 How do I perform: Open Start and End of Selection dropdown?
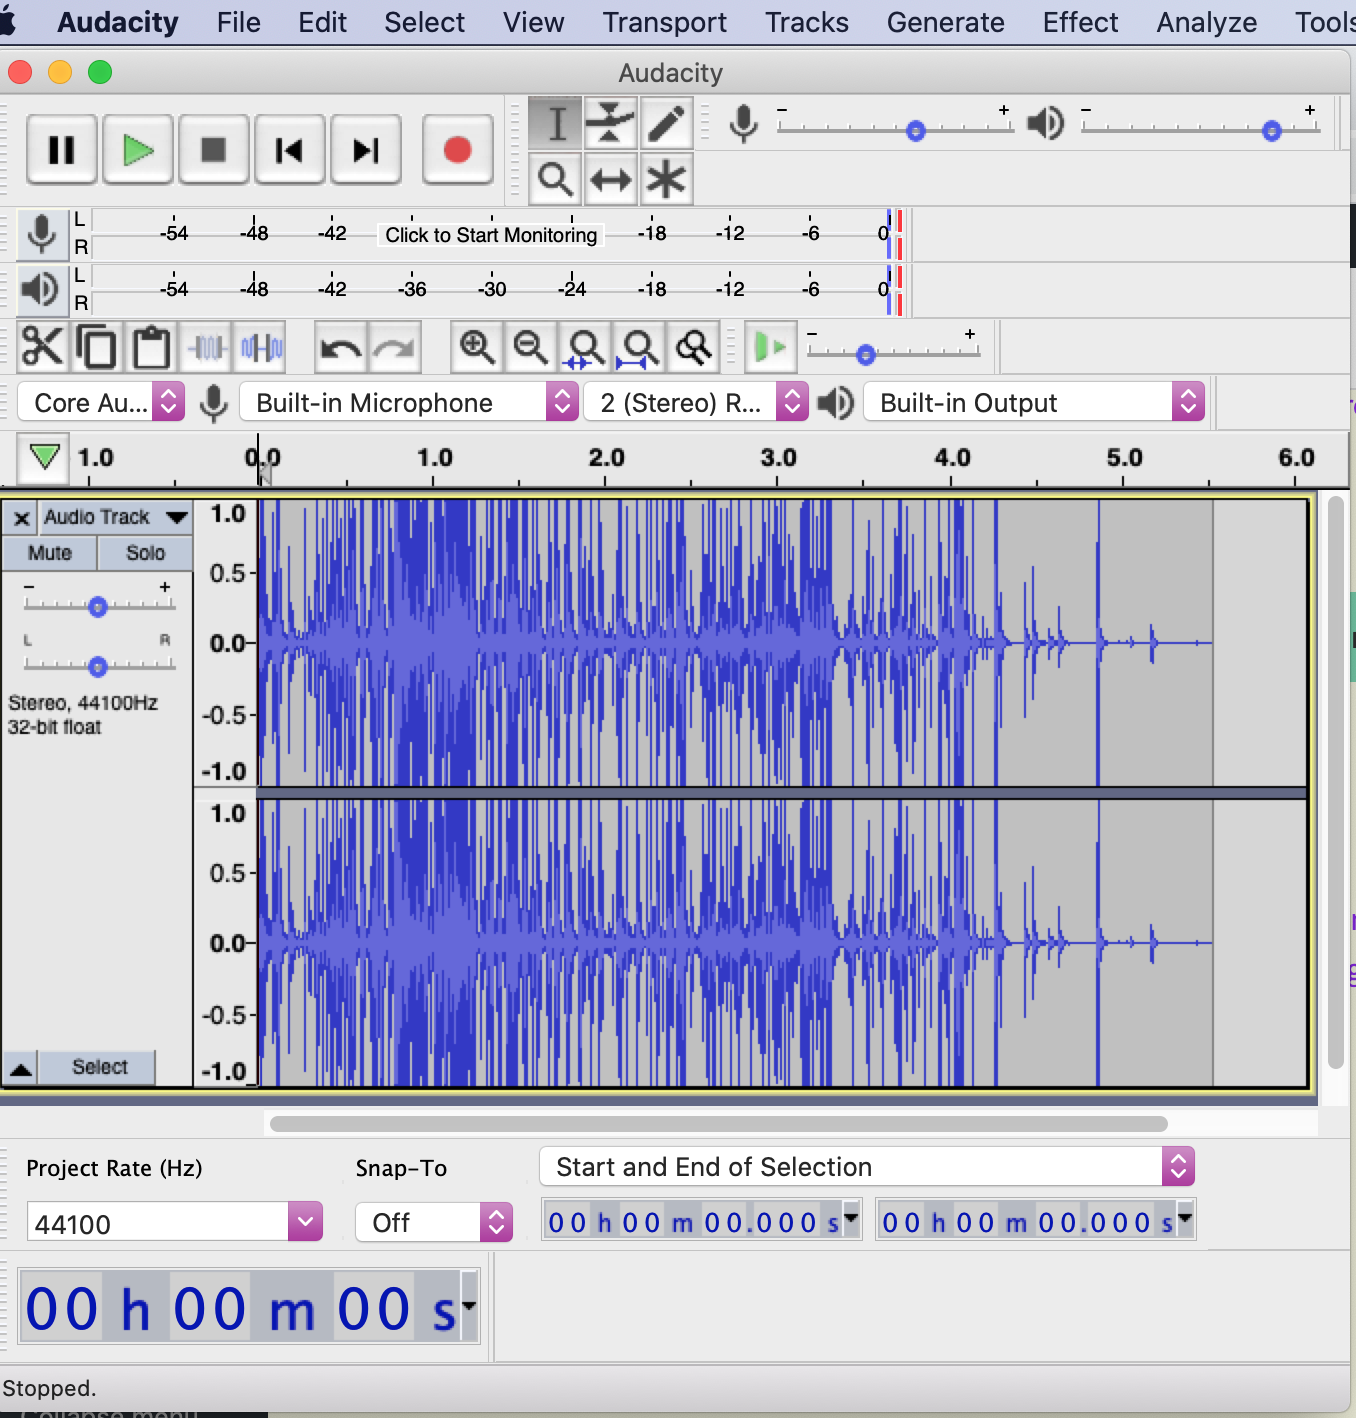(867, 1167)
